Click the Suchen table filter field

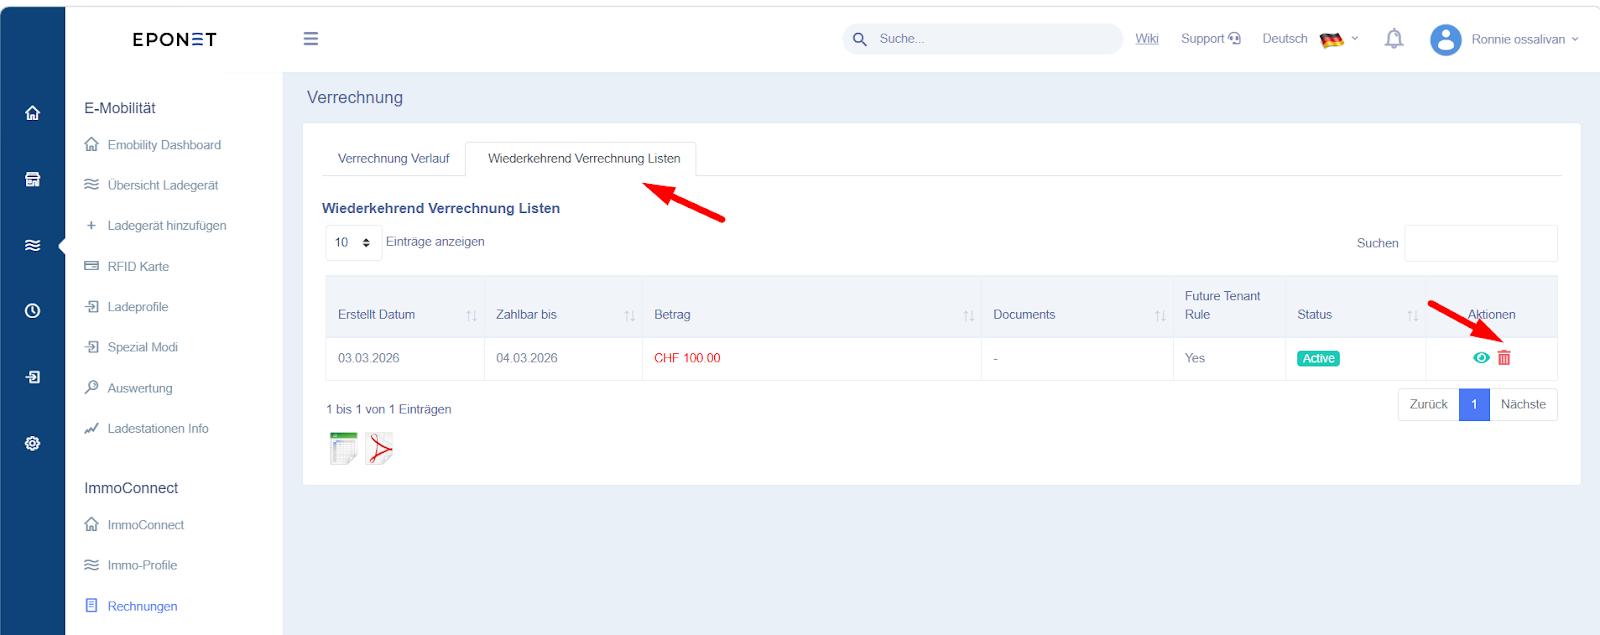[1480, 243]
